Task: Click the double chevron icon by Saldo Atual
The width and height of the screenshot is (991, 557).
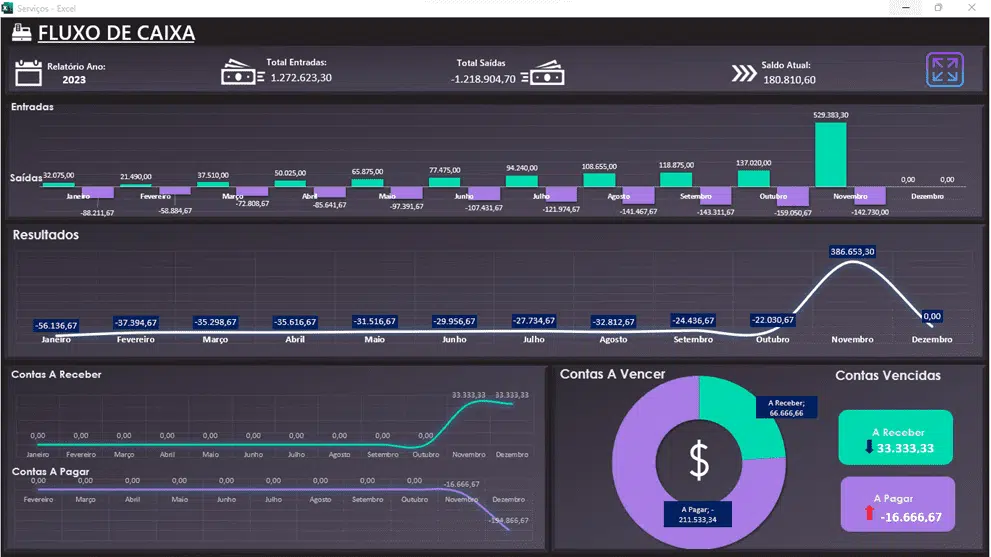Action: click(743, 73)
